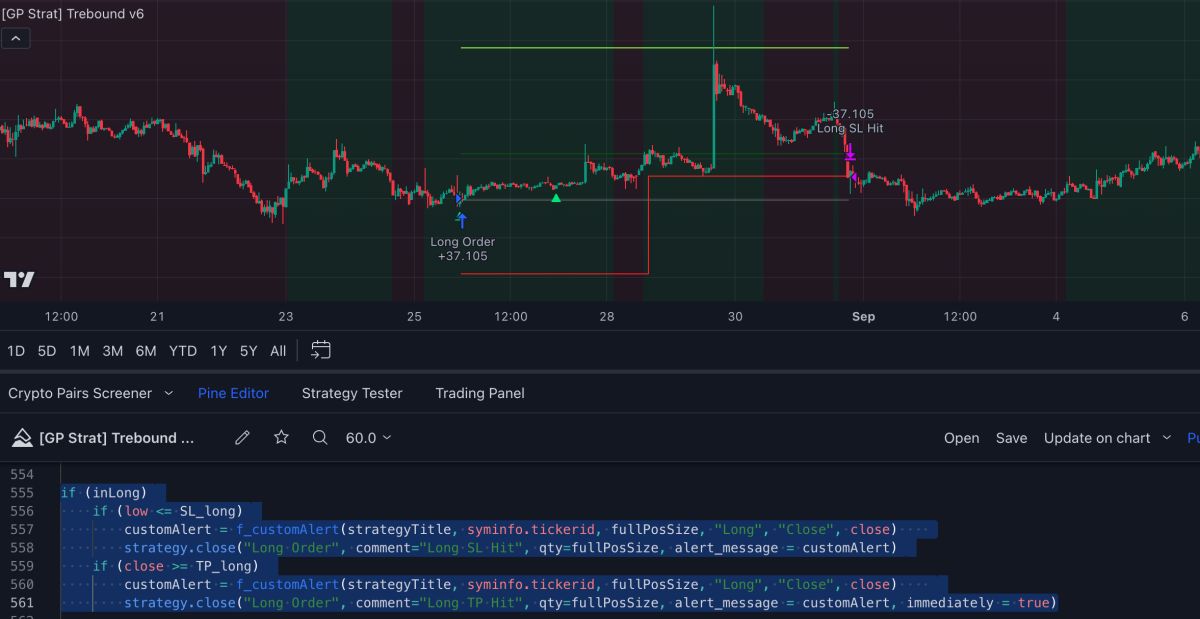Click the GP Strat Trebound v6 chart legend title
The width and height of the screenshot is (1200, 619).
coord(72,14)
